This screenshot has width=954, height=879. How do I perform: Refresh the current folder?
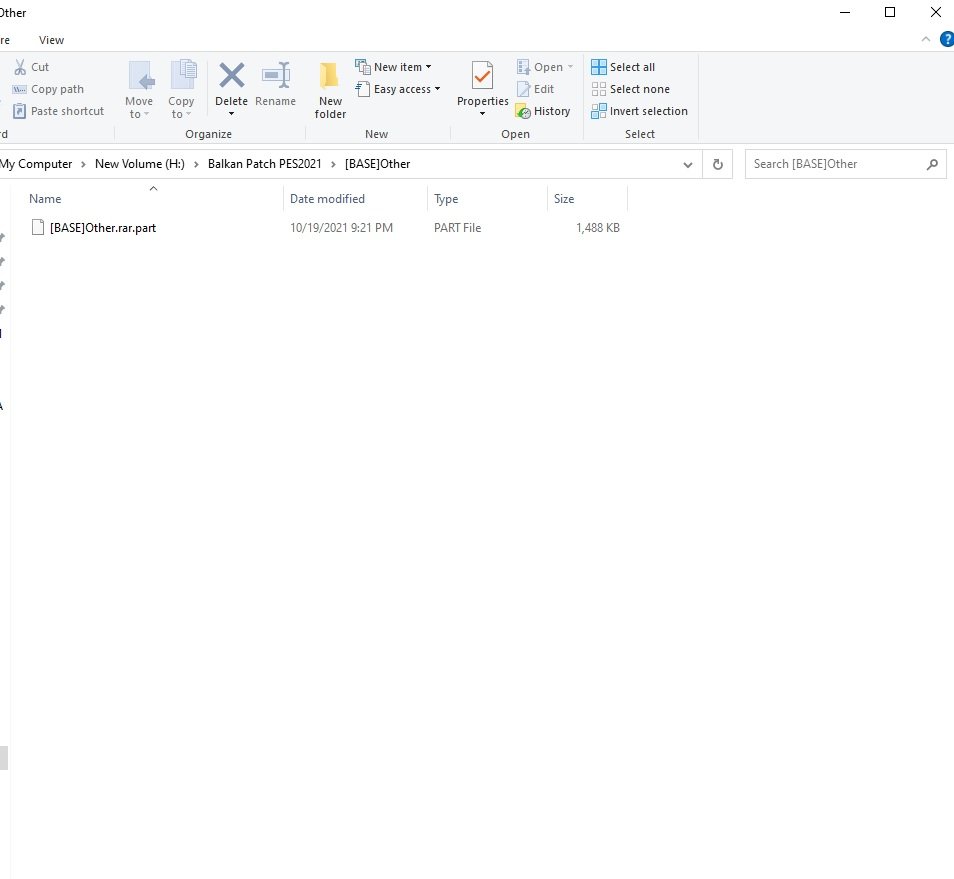point(717,164)
